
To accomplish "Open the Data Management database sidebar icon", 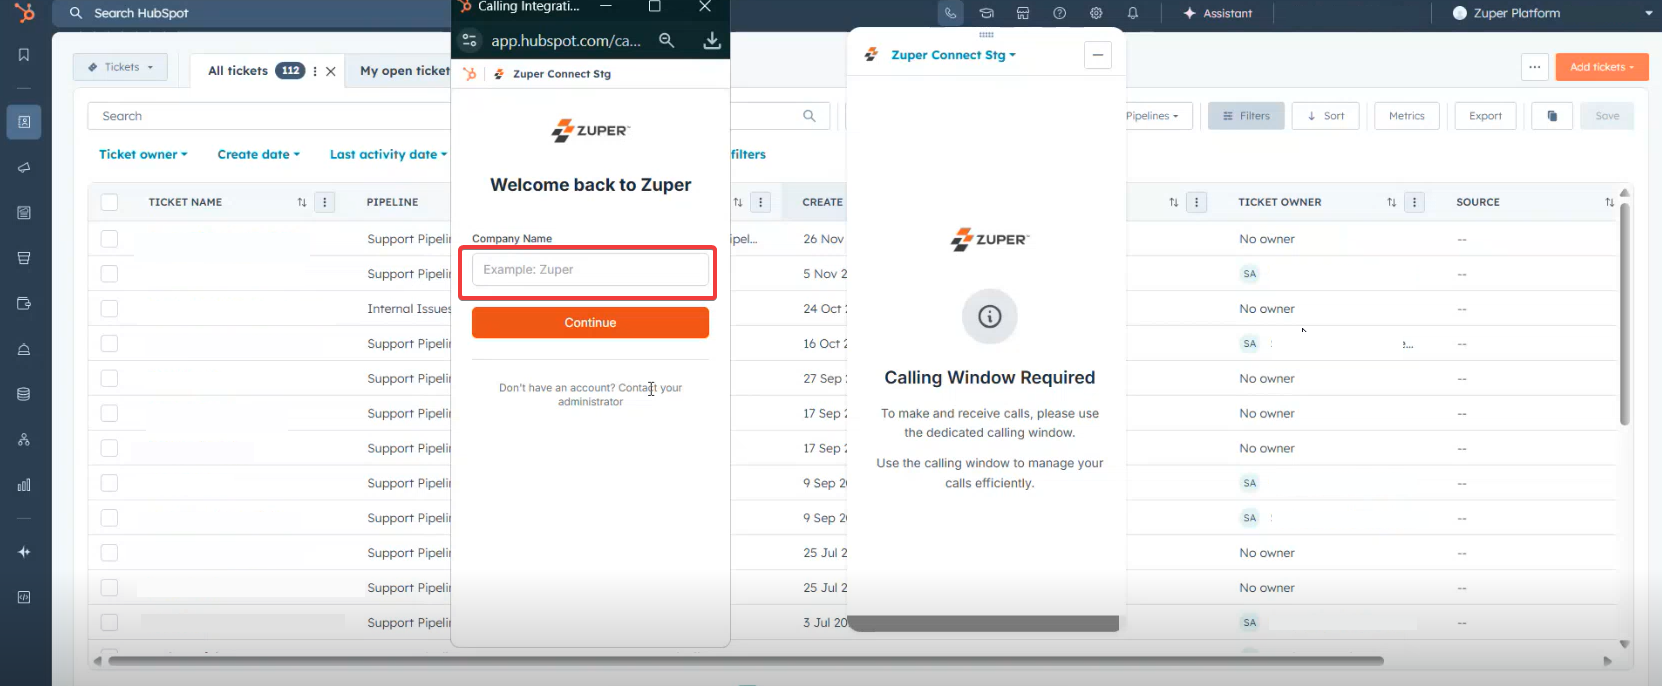I will click(24, 394).
